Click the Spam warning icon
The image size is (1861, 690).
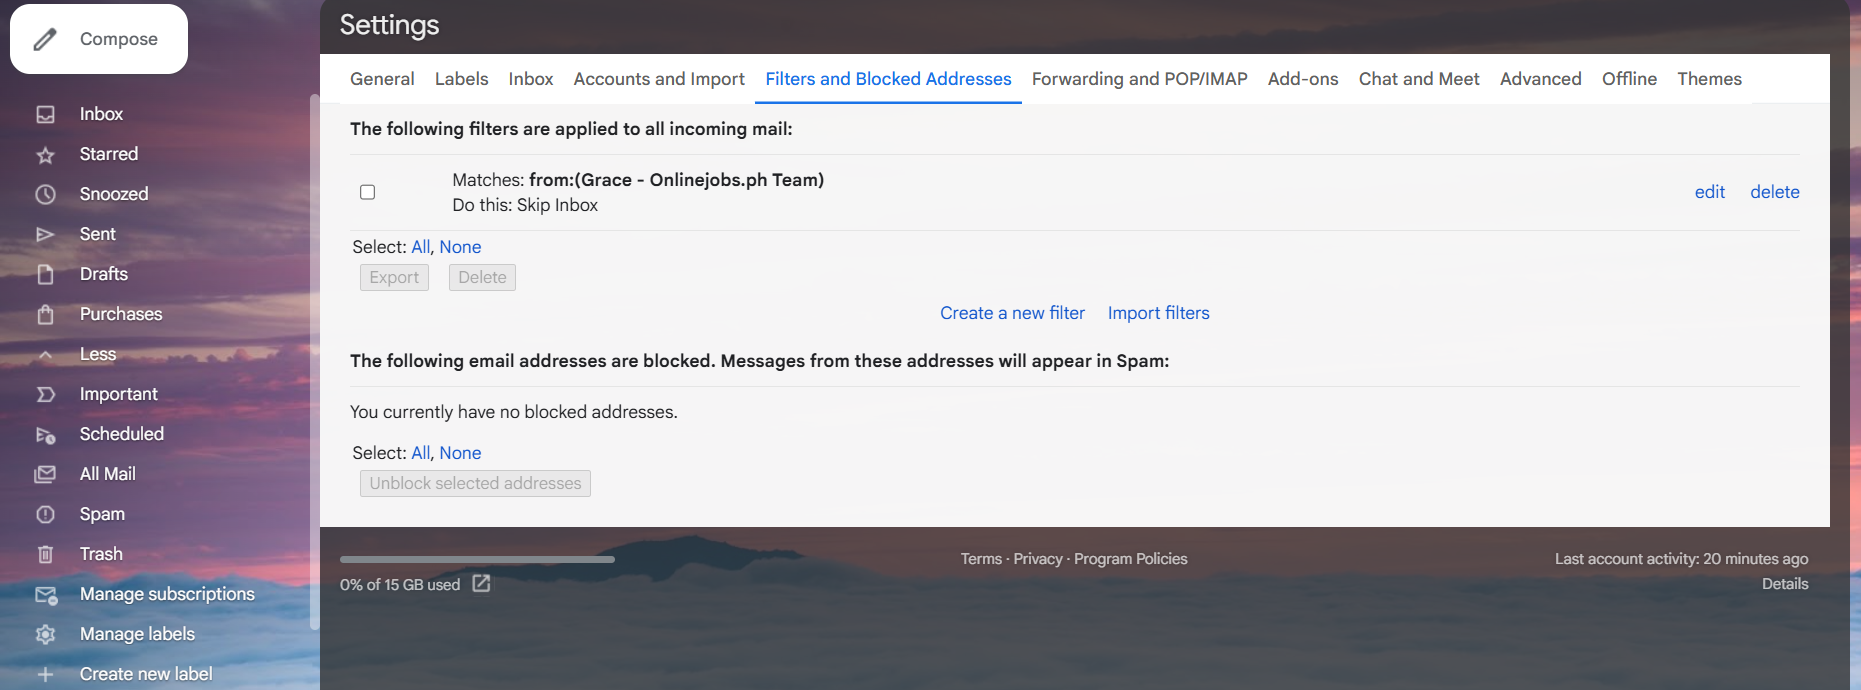click(x=45, y=514)
